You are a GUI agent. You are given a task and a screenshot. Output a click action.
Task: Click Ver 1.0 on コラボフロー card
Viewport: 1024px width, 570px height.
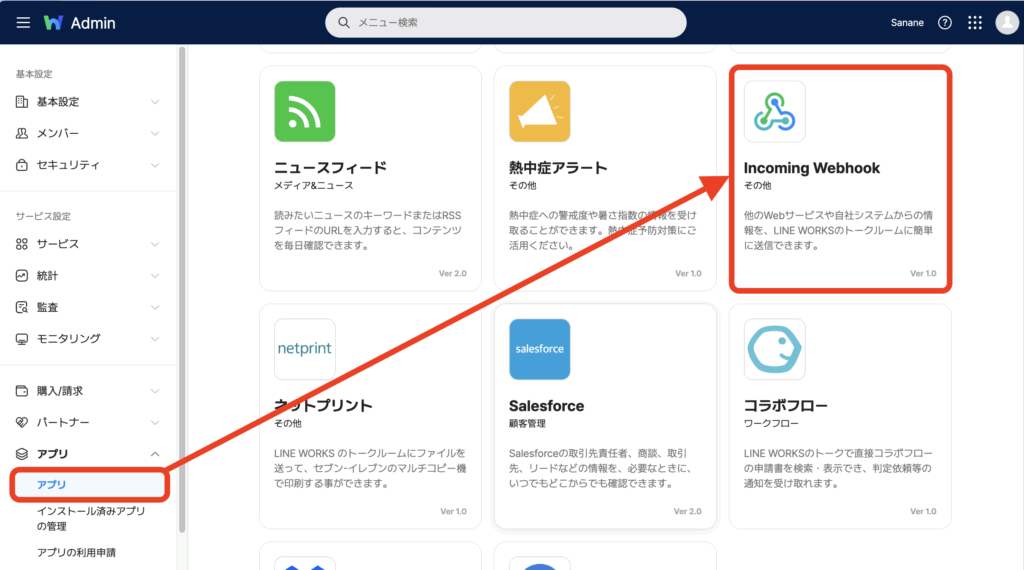[x=923, y=511]
